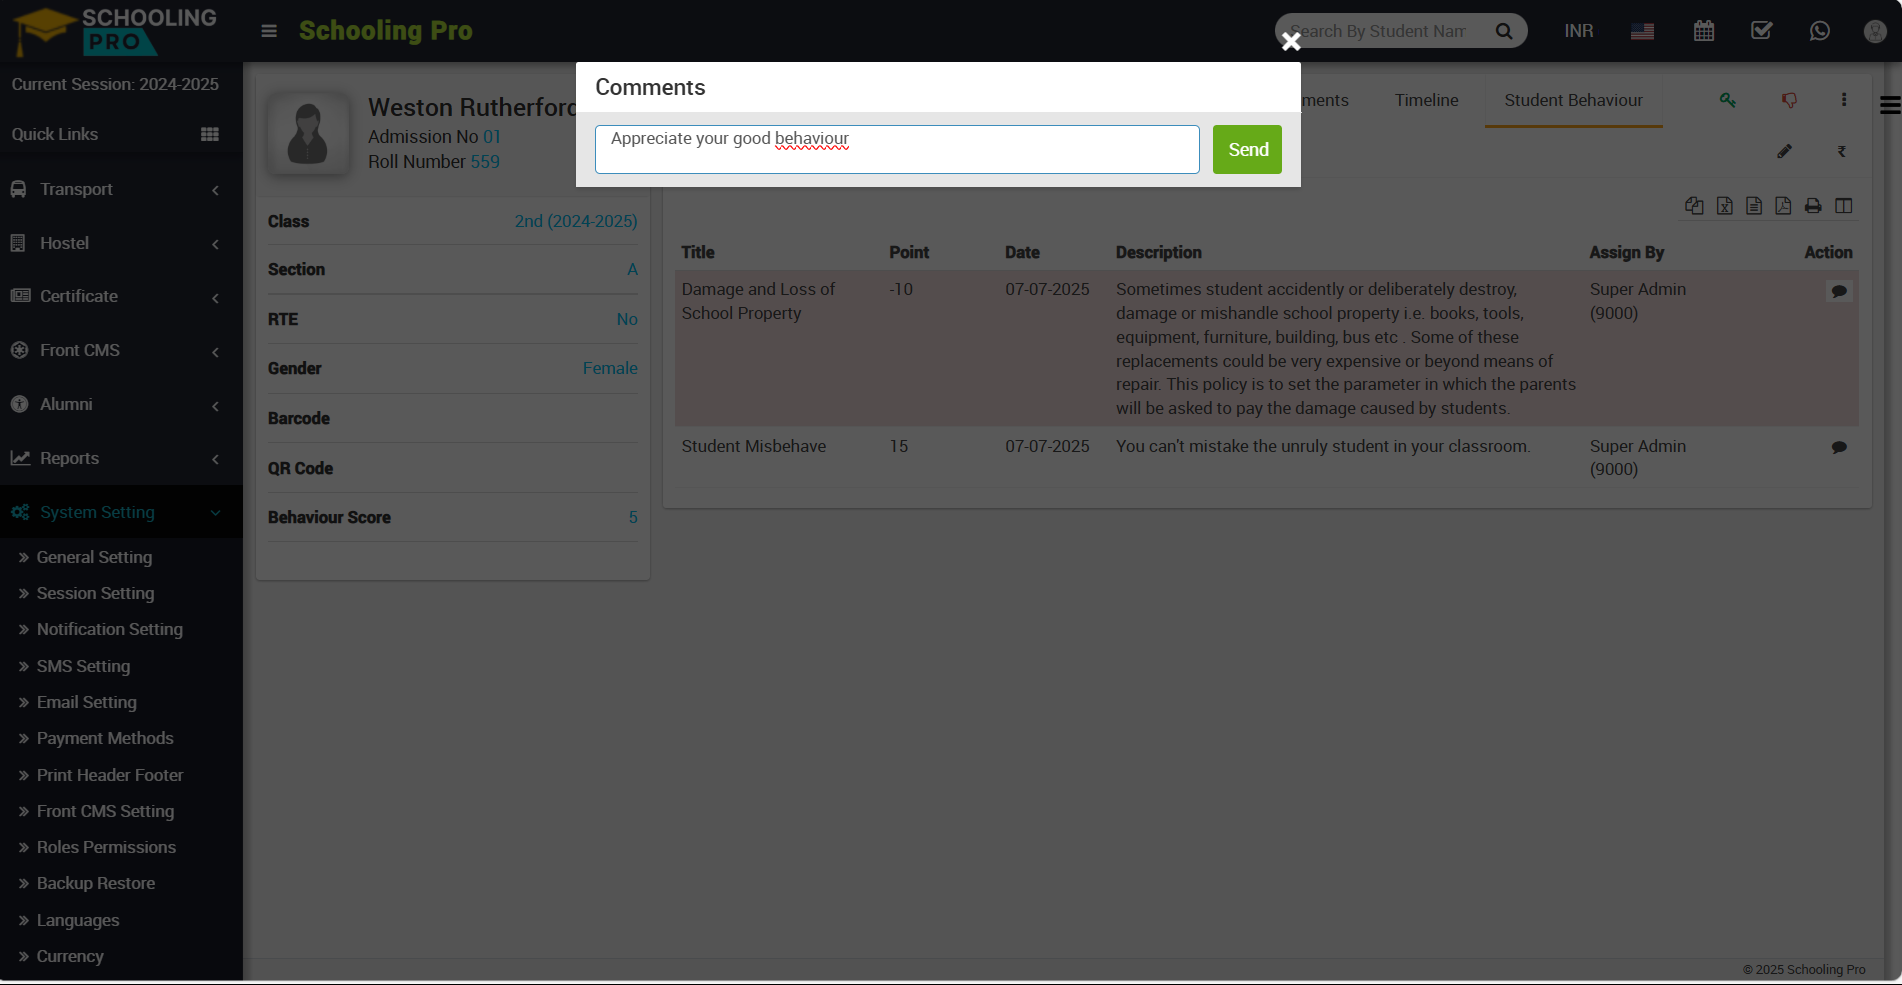The height and width of the screenshot is (985, 1902).
Task: Expand the Alumni menu
Action: pos(121,404)
